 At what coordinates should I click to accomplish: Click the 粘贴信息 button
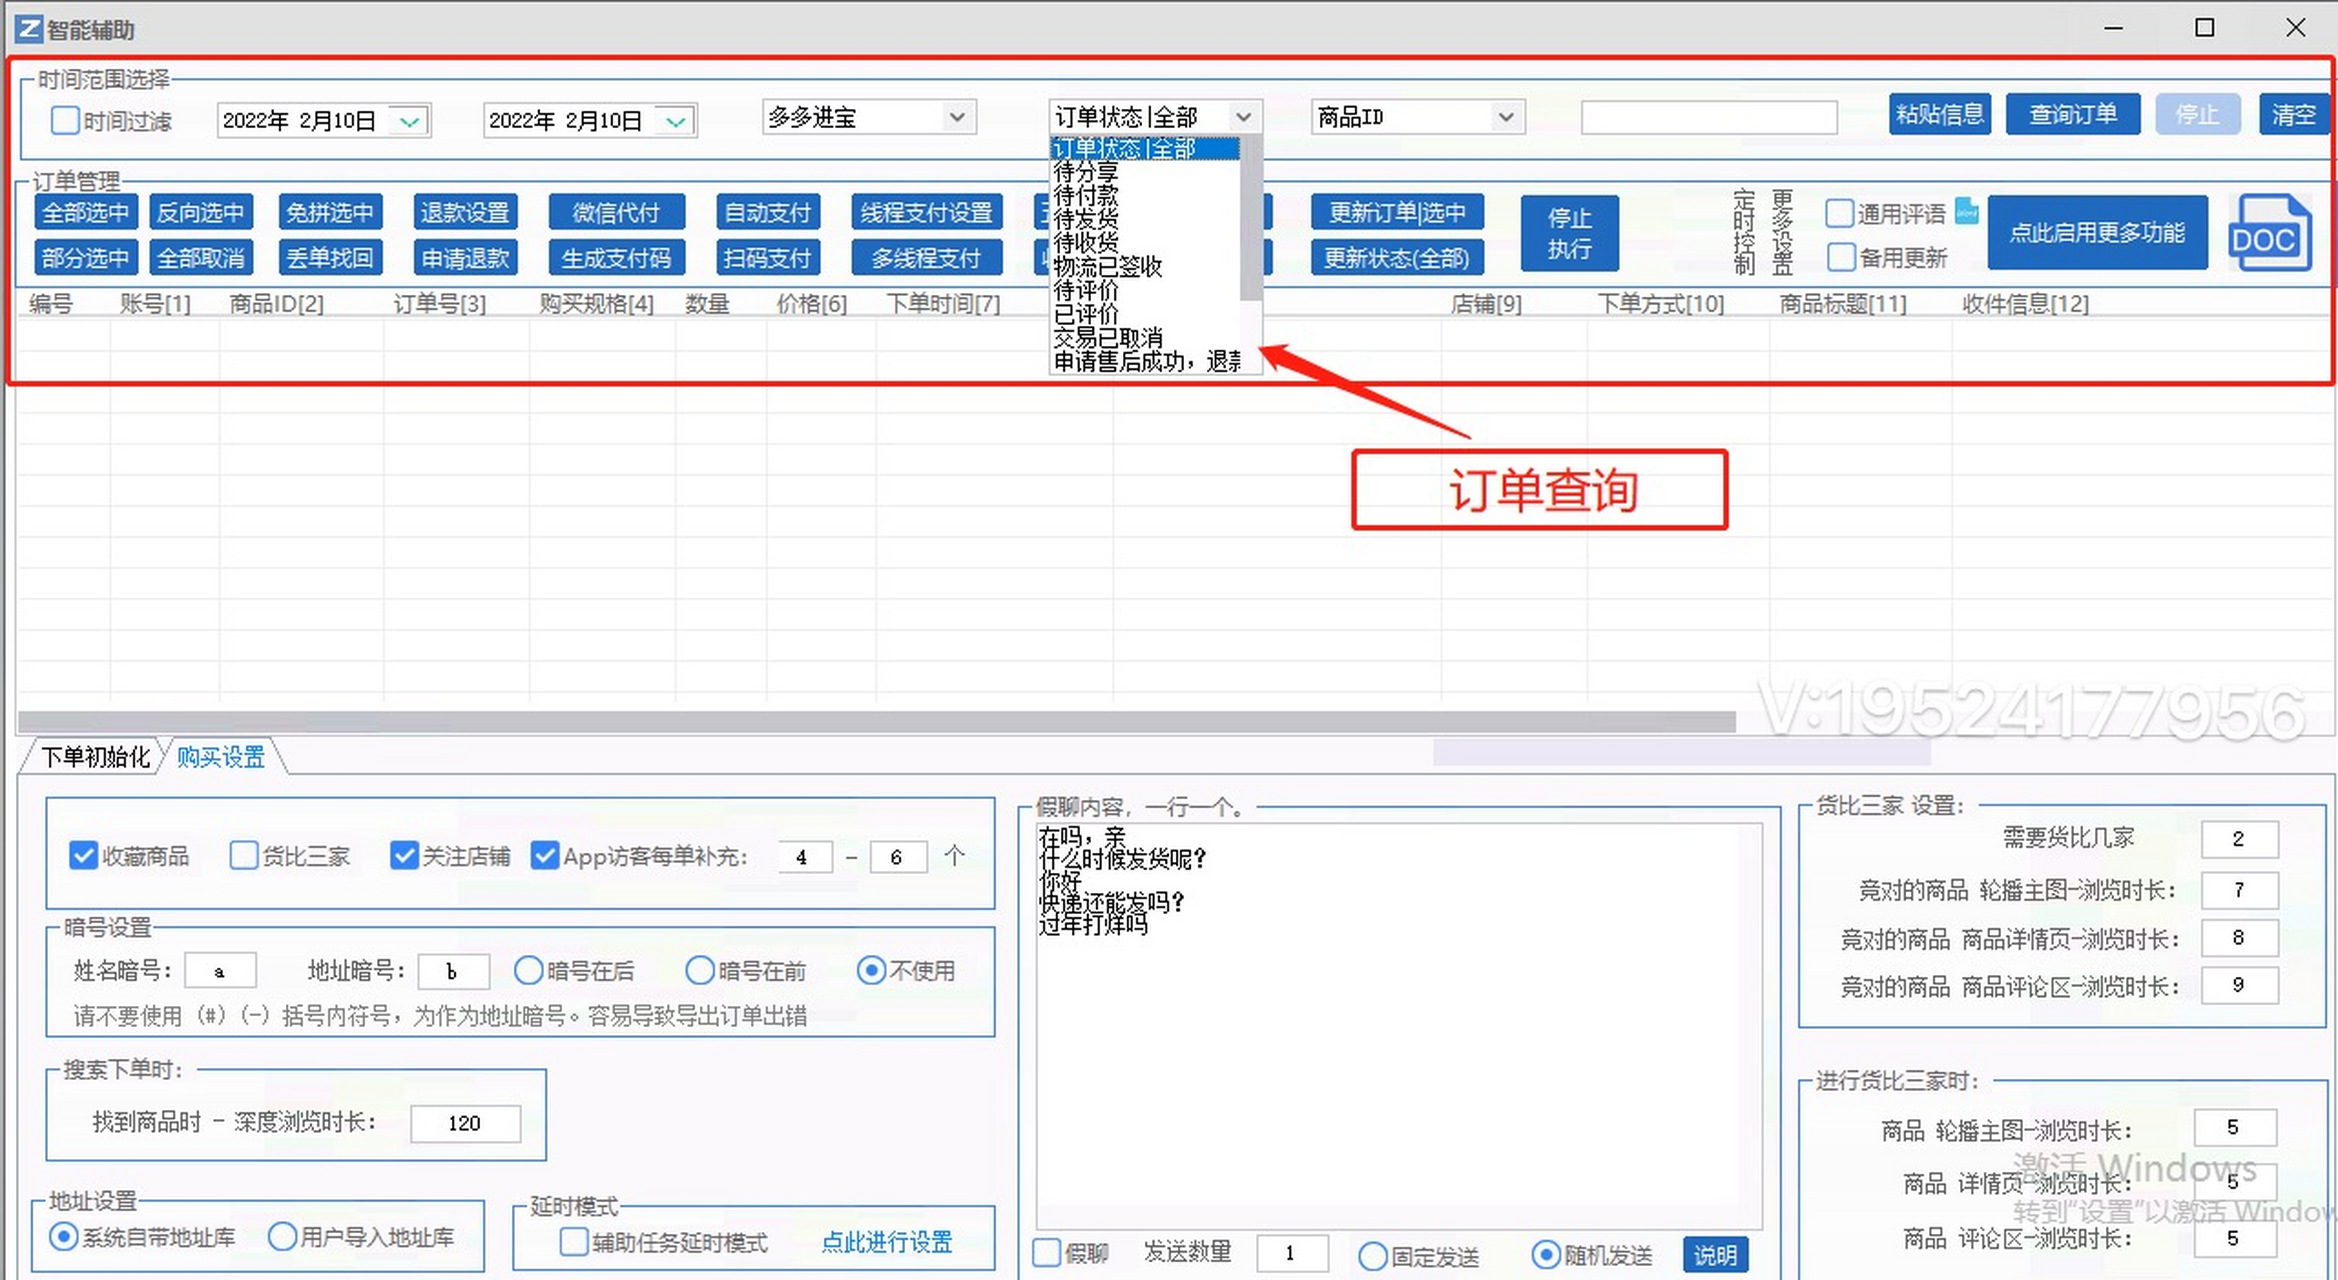(x=1940, y=114)
